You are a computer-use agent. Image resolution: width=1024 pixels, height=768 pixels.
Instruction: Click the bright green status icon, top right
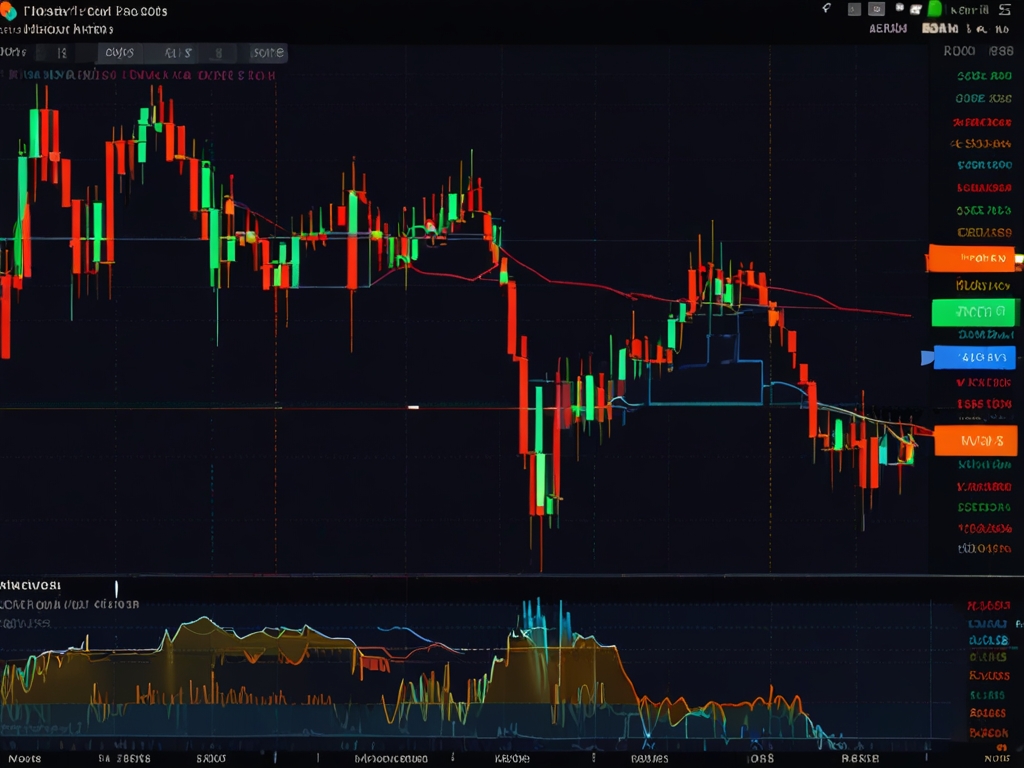(x=935, y=9)
